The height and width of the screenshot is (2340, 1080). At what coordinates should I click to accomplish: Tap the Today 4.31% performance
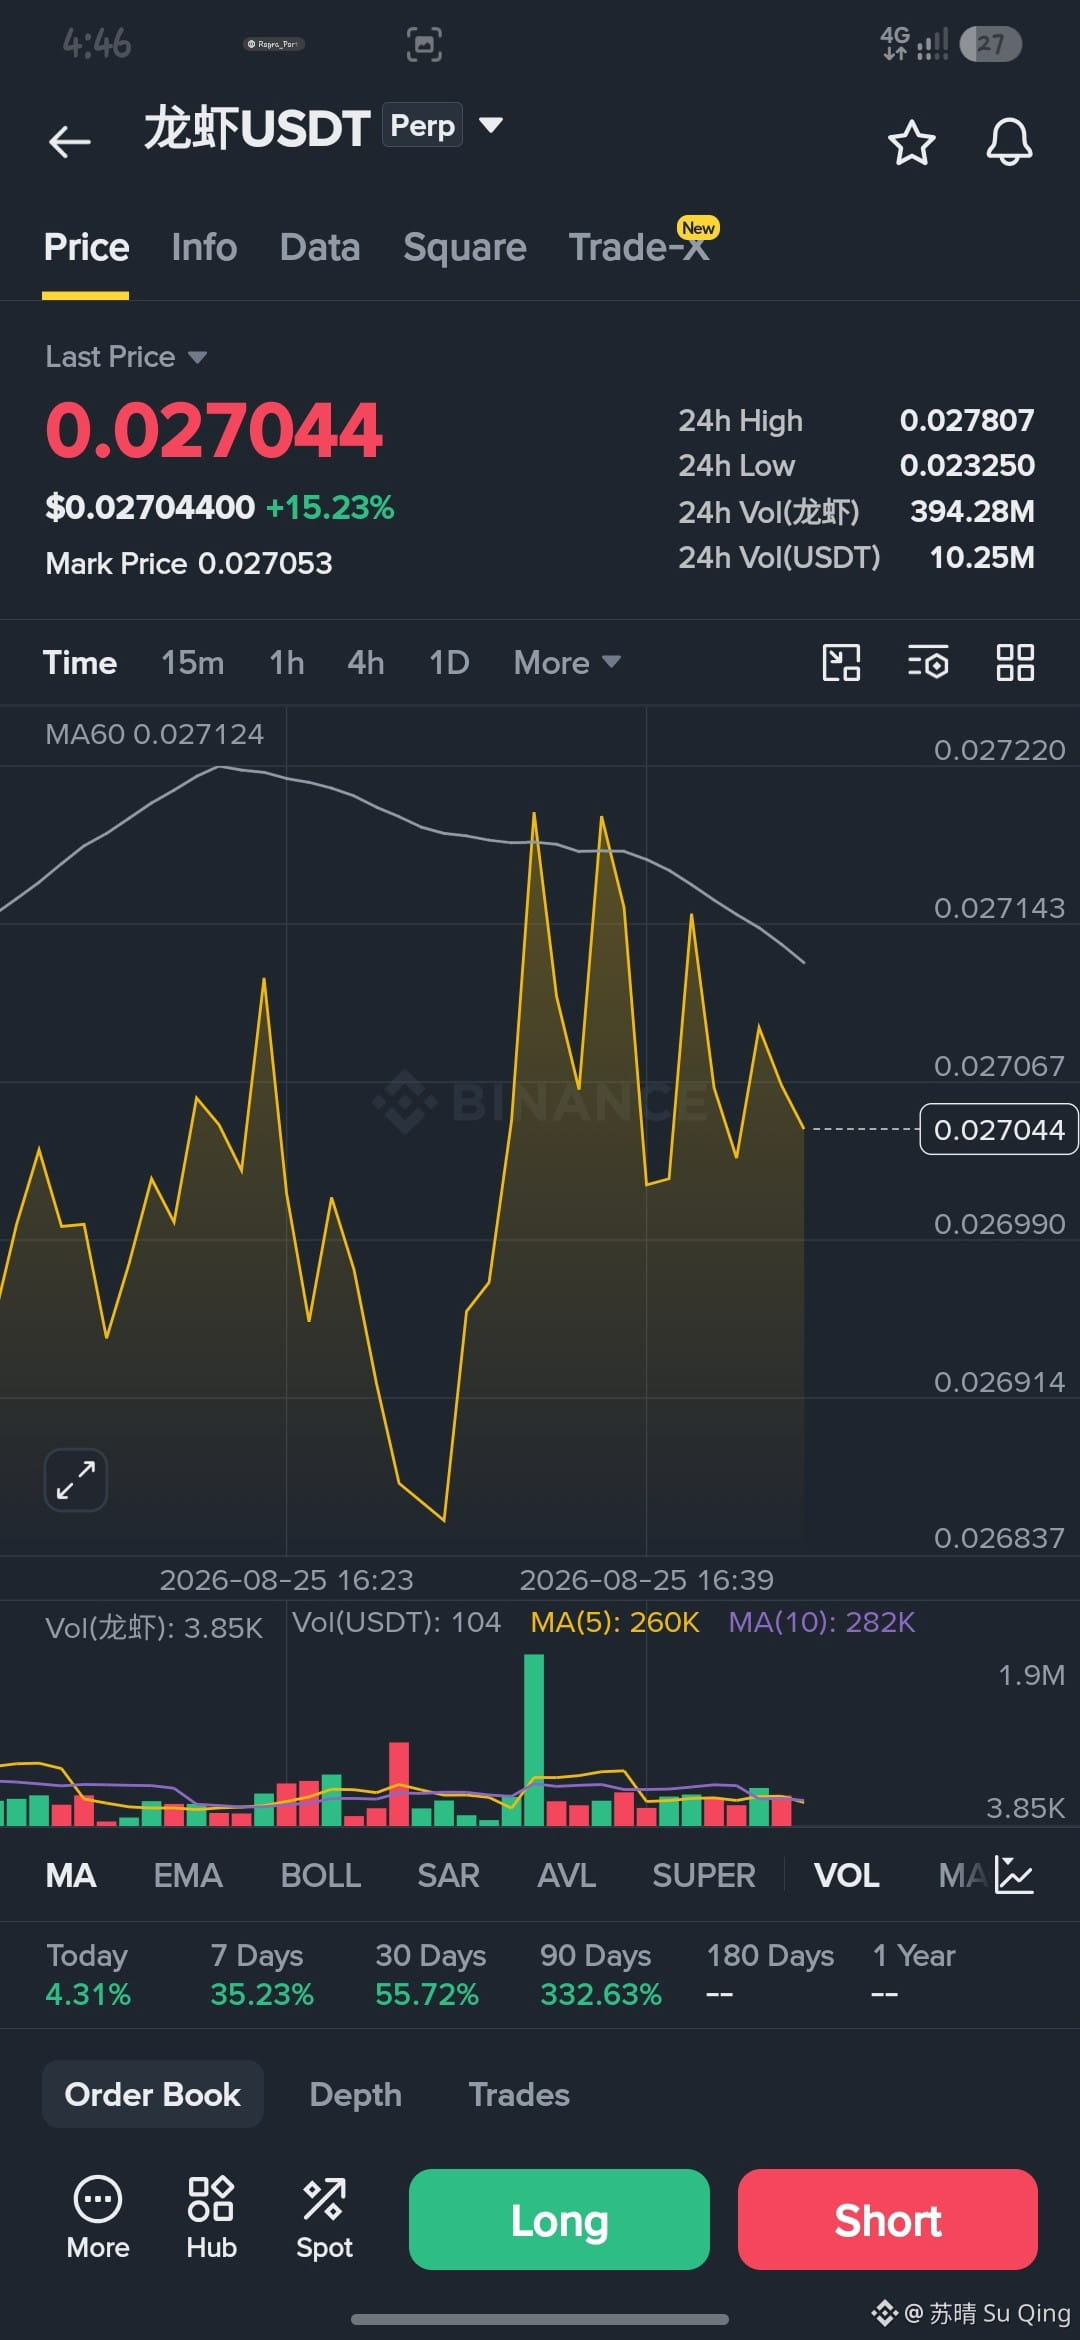point(88,1974)
